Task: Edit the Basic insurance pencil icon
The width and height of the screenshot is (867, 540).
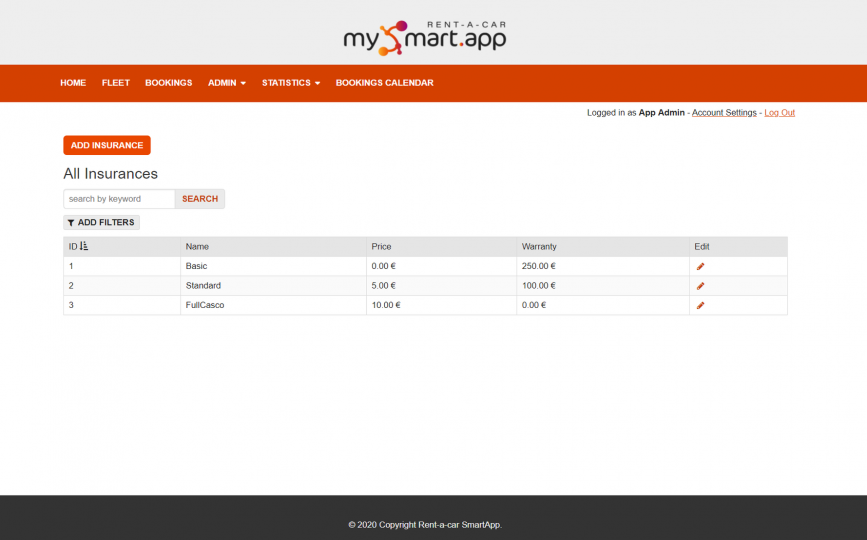Action: click(700, 266)
